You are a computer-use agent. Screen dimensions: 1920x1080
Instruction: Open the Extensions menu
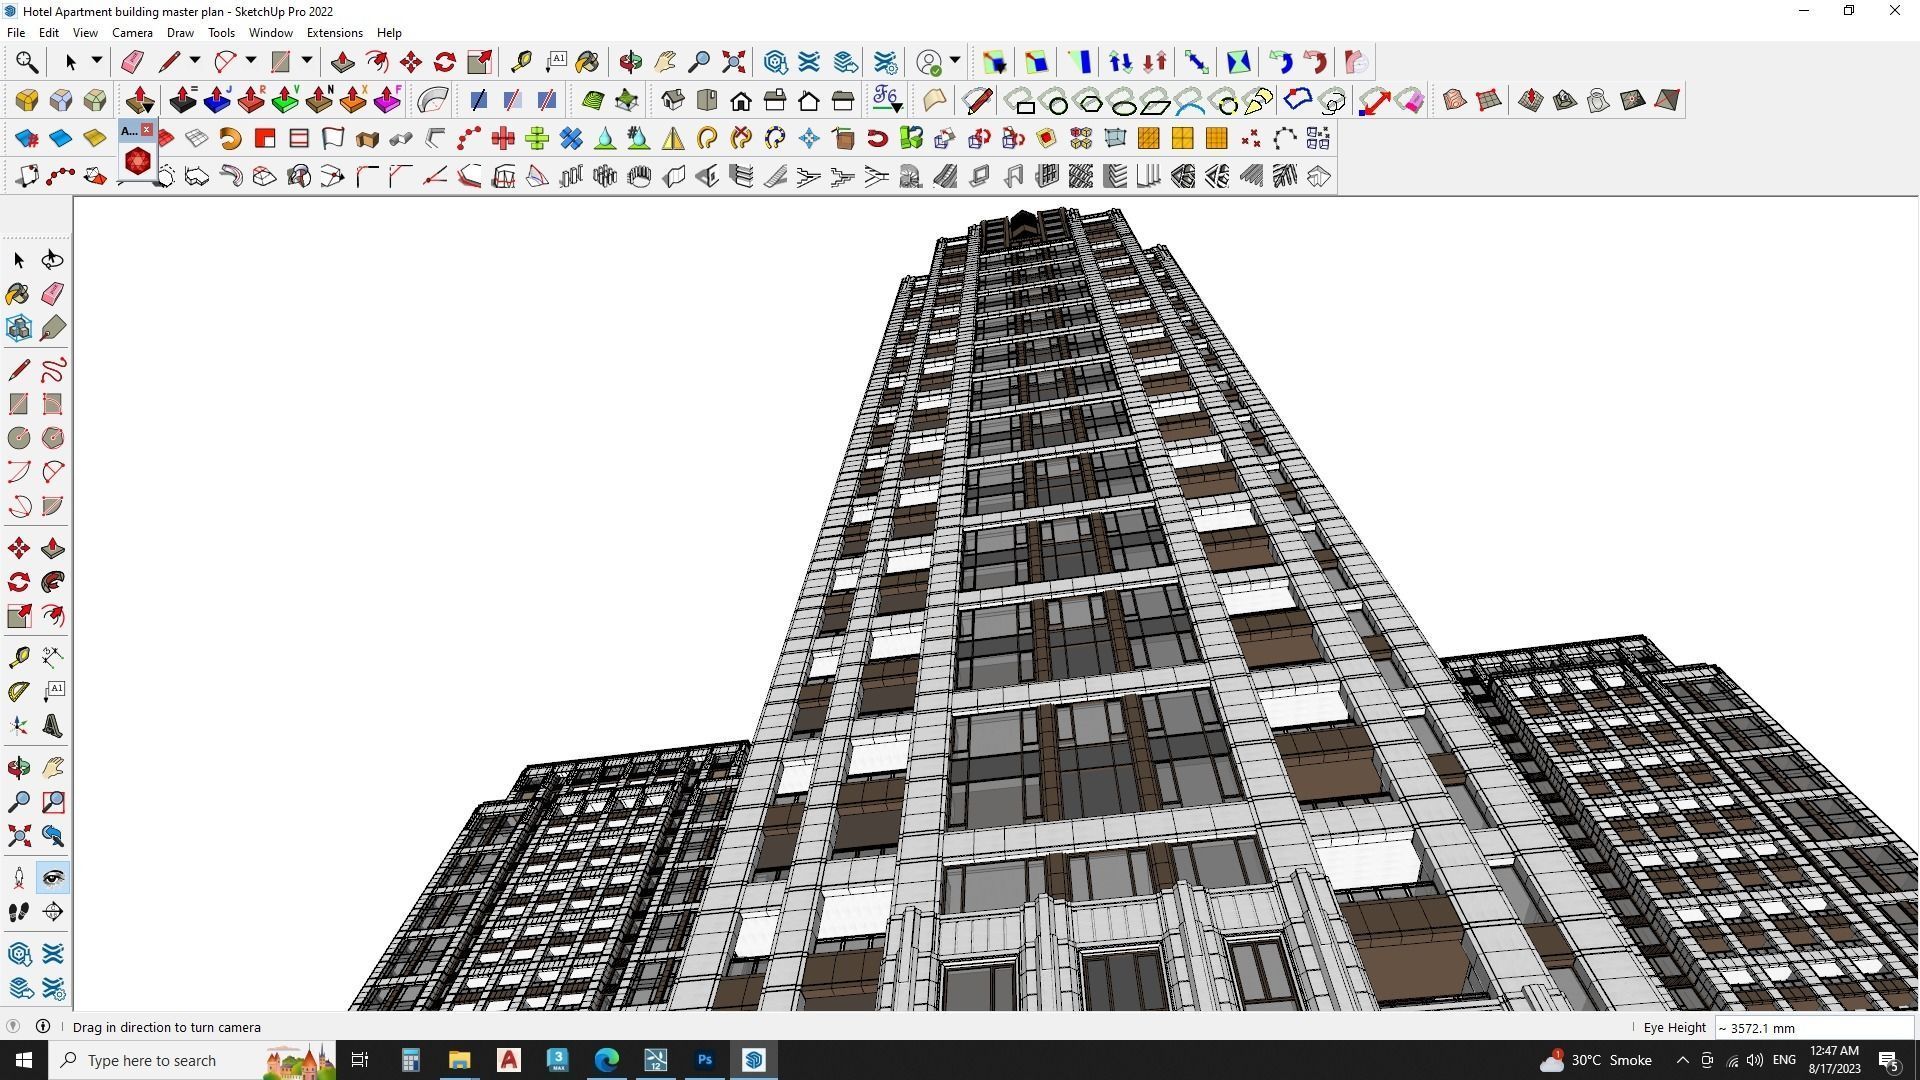(x=335, y=33)
